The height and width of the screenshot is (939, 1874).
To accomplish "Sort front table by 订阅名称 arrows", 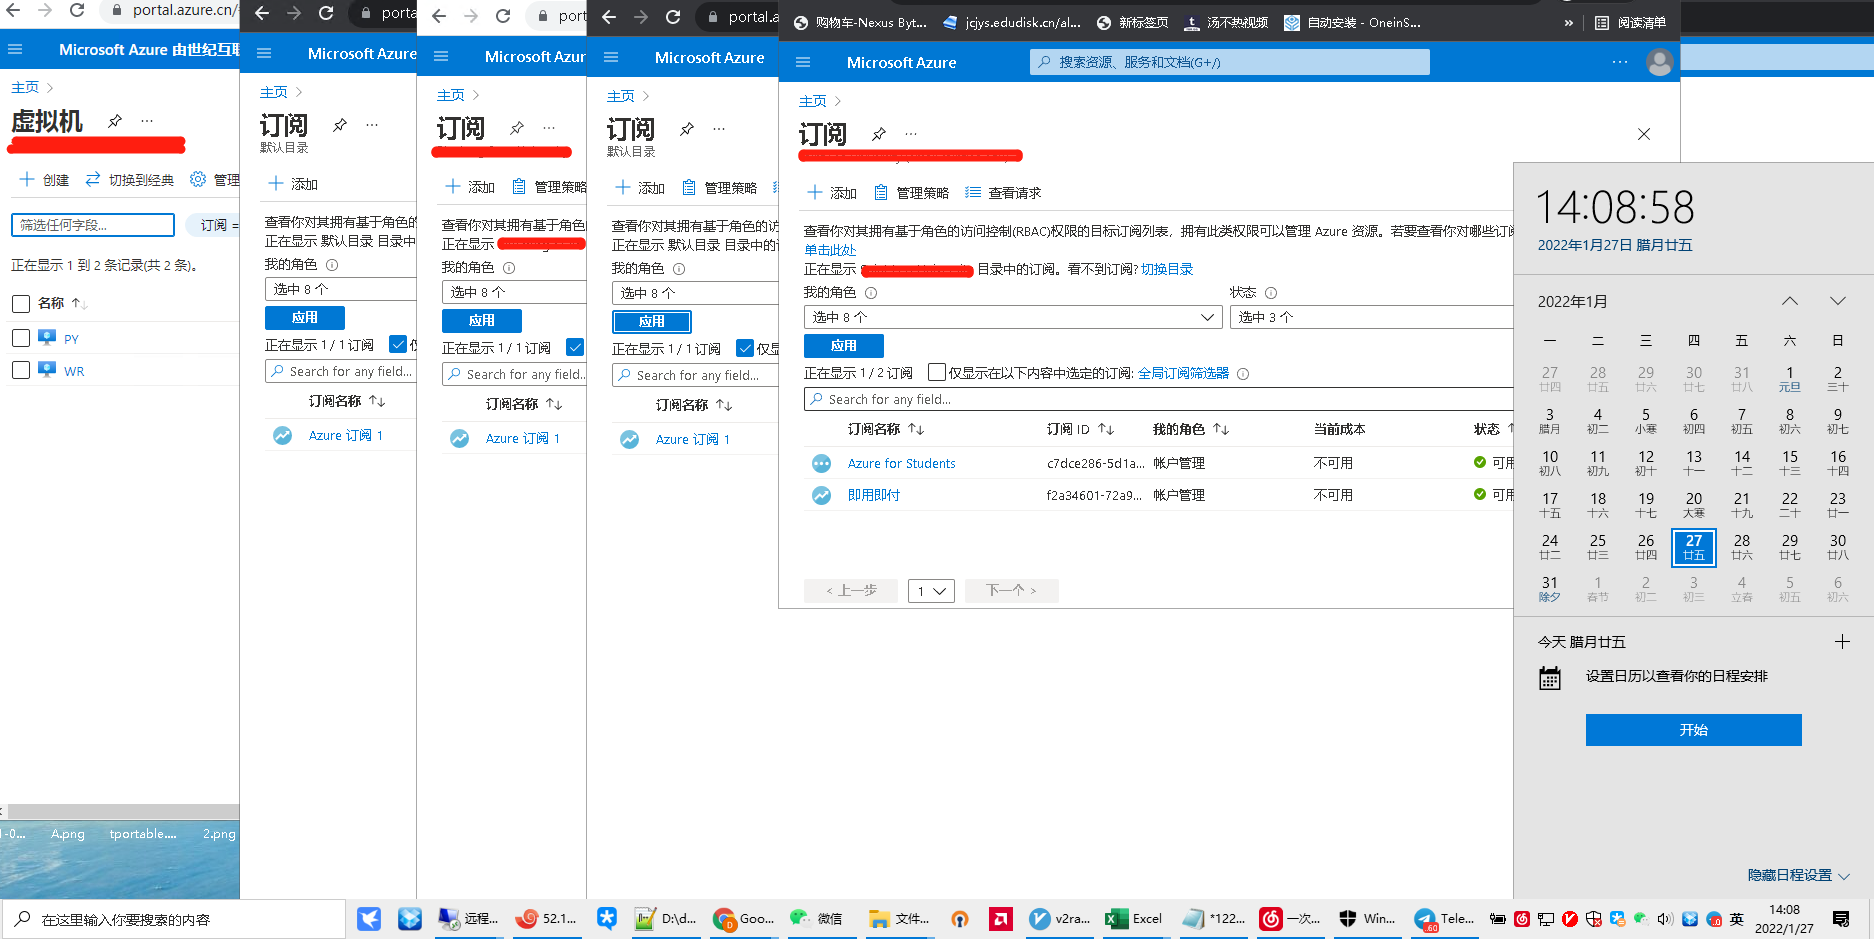I will point(916,429).
